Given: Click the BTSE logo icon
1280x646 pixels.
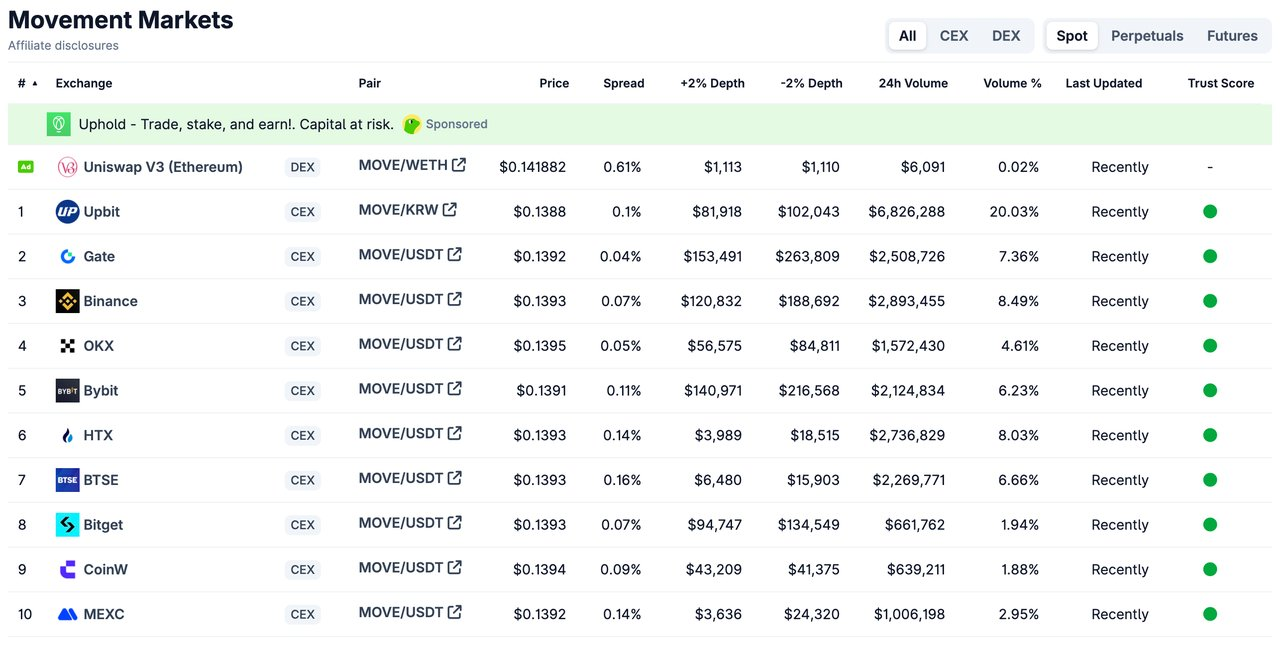Looking at the screenshot, I should 67,480.
